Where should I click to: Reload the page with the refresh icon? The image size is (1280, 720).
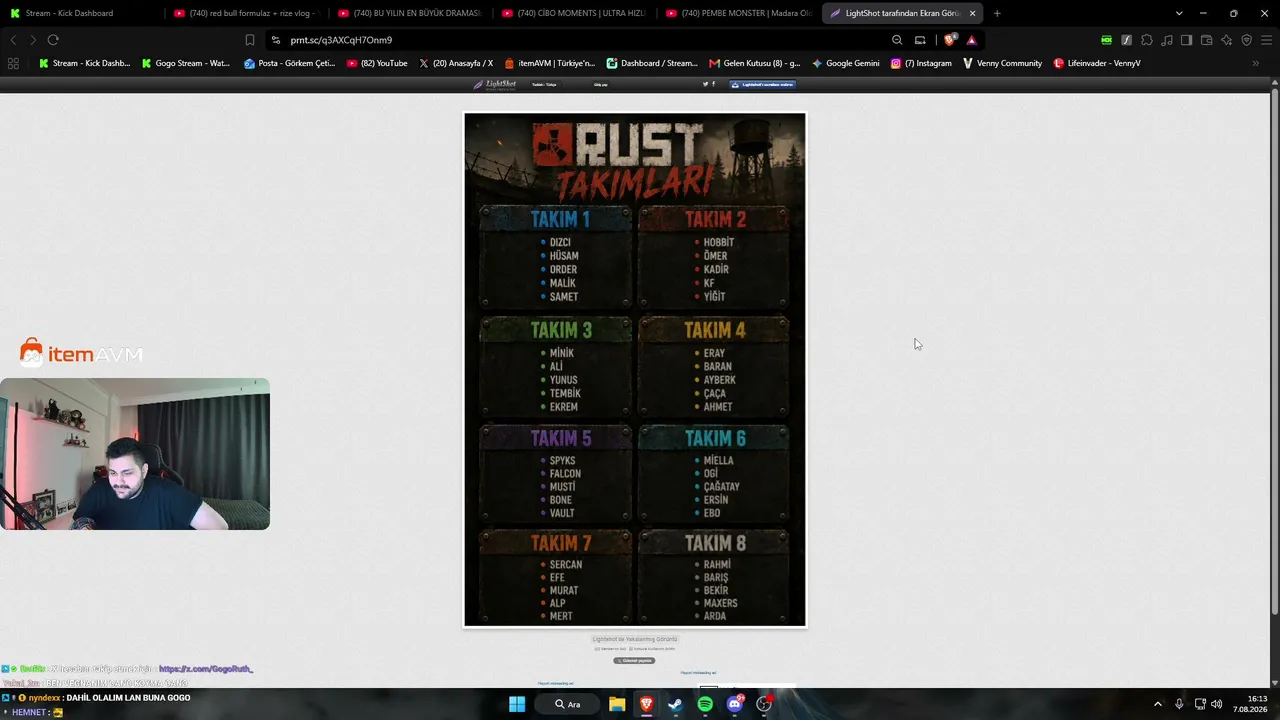pyautogui.click(x=53, y=40)
